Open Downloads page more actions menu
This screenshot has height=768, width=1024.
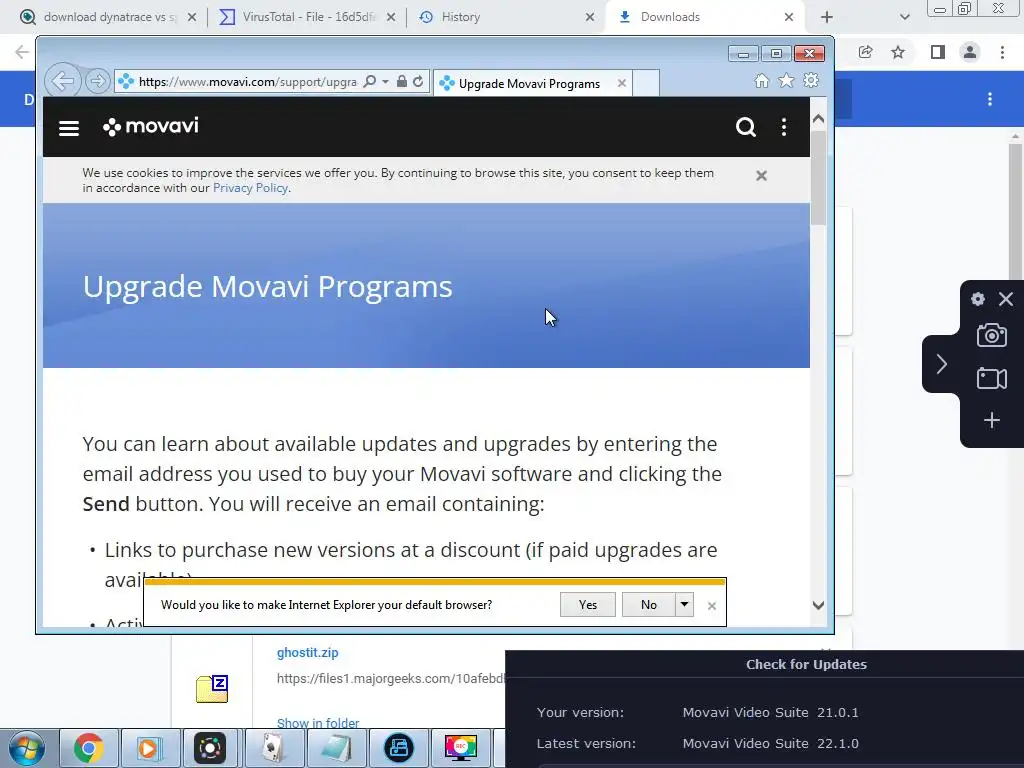point(990,99)
